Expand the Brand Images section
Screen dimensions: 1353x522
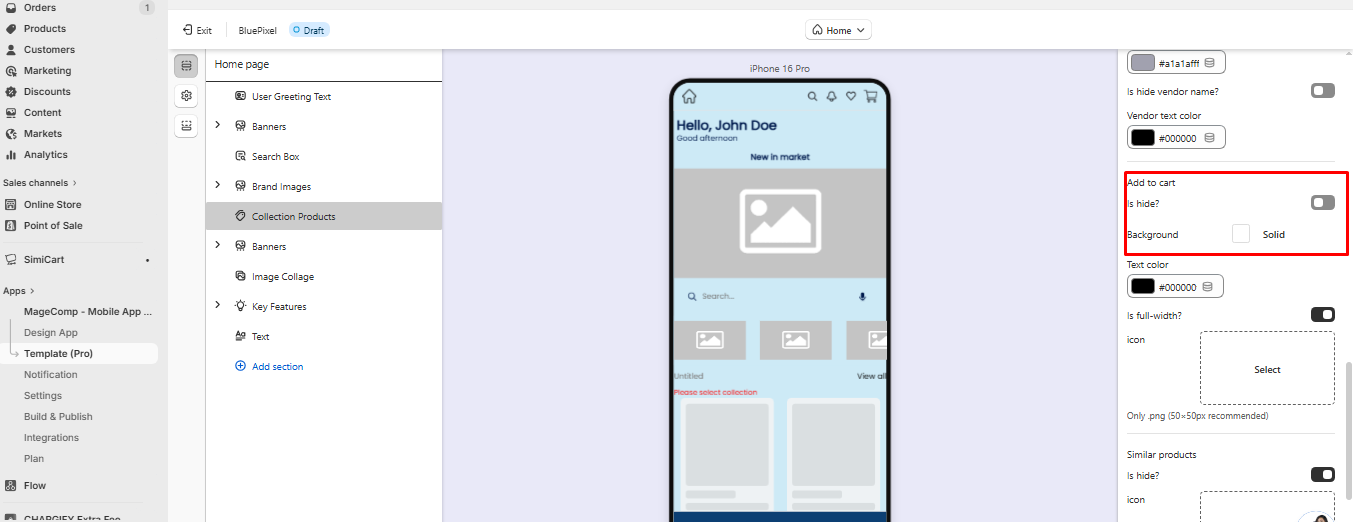pyautogui.click(x=218, y=186)
